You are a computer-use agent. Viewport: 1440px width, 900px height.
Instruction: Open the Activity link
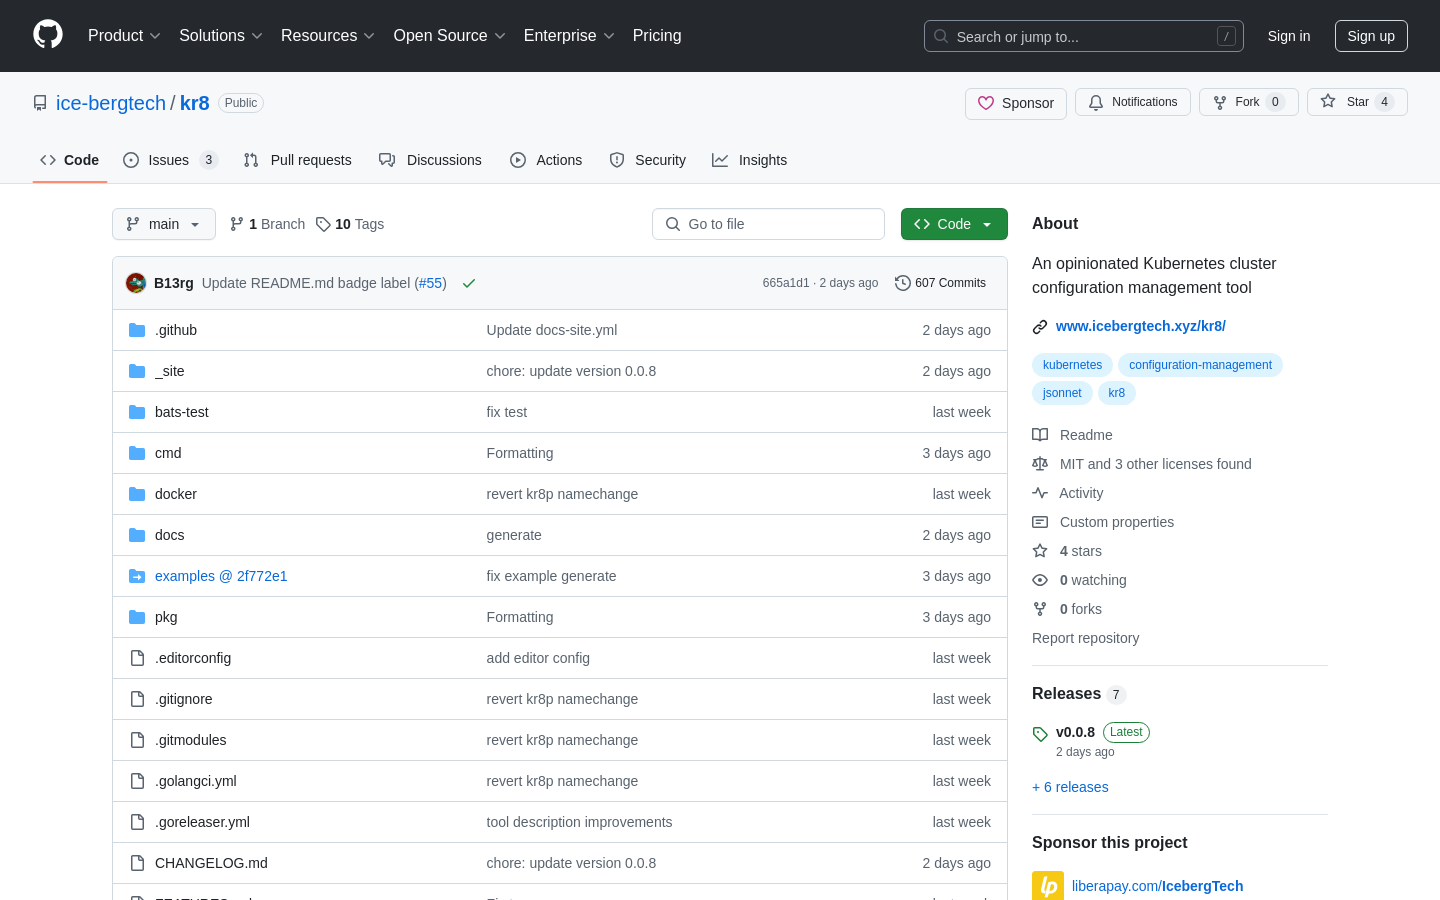pos(1068,493)
